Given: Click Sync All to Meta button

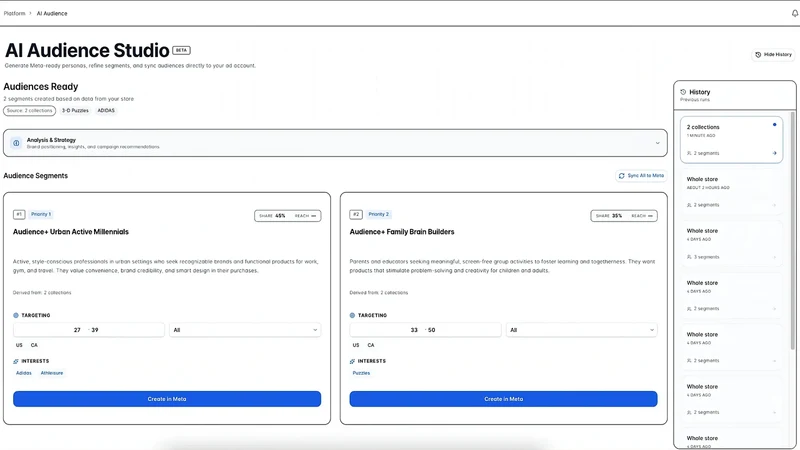Looking at the screenshot, I should click(x=641, y=176).
